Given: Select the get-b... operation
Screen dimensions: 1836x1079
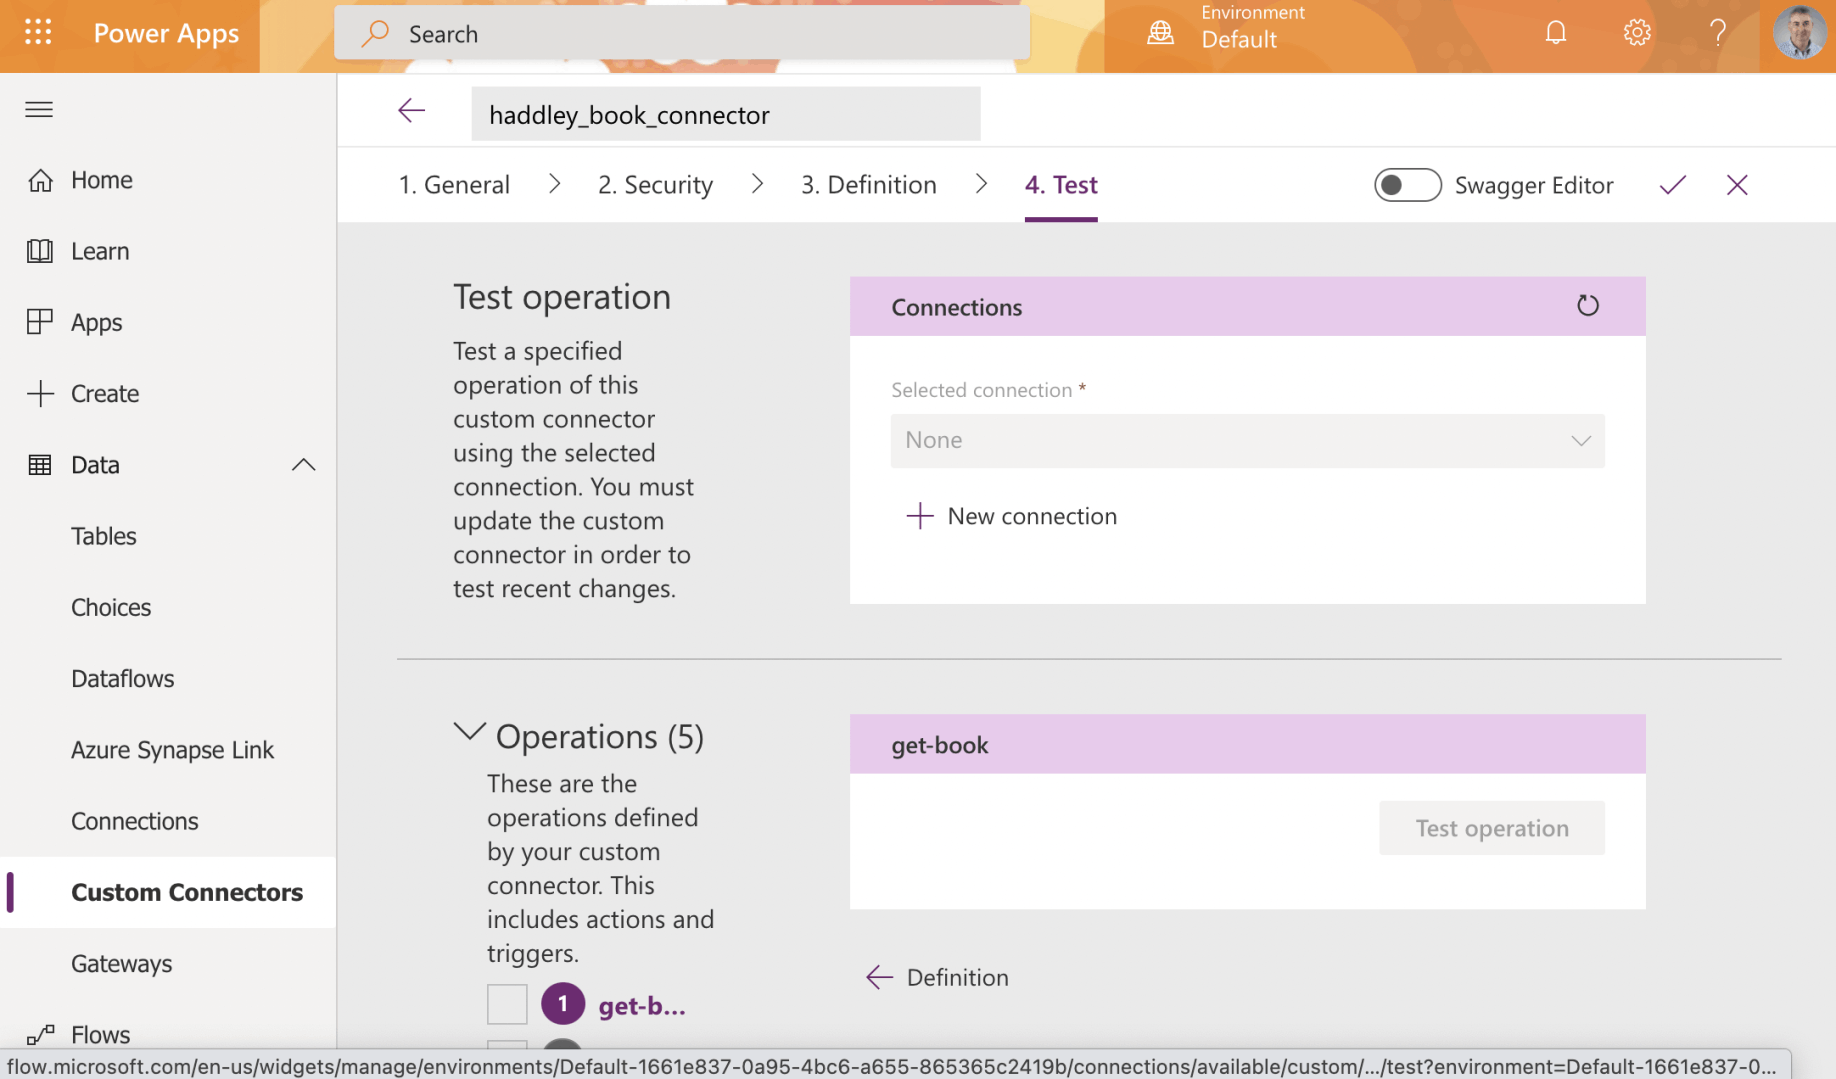Looking at the screenshot, I should pos(642,1005).
